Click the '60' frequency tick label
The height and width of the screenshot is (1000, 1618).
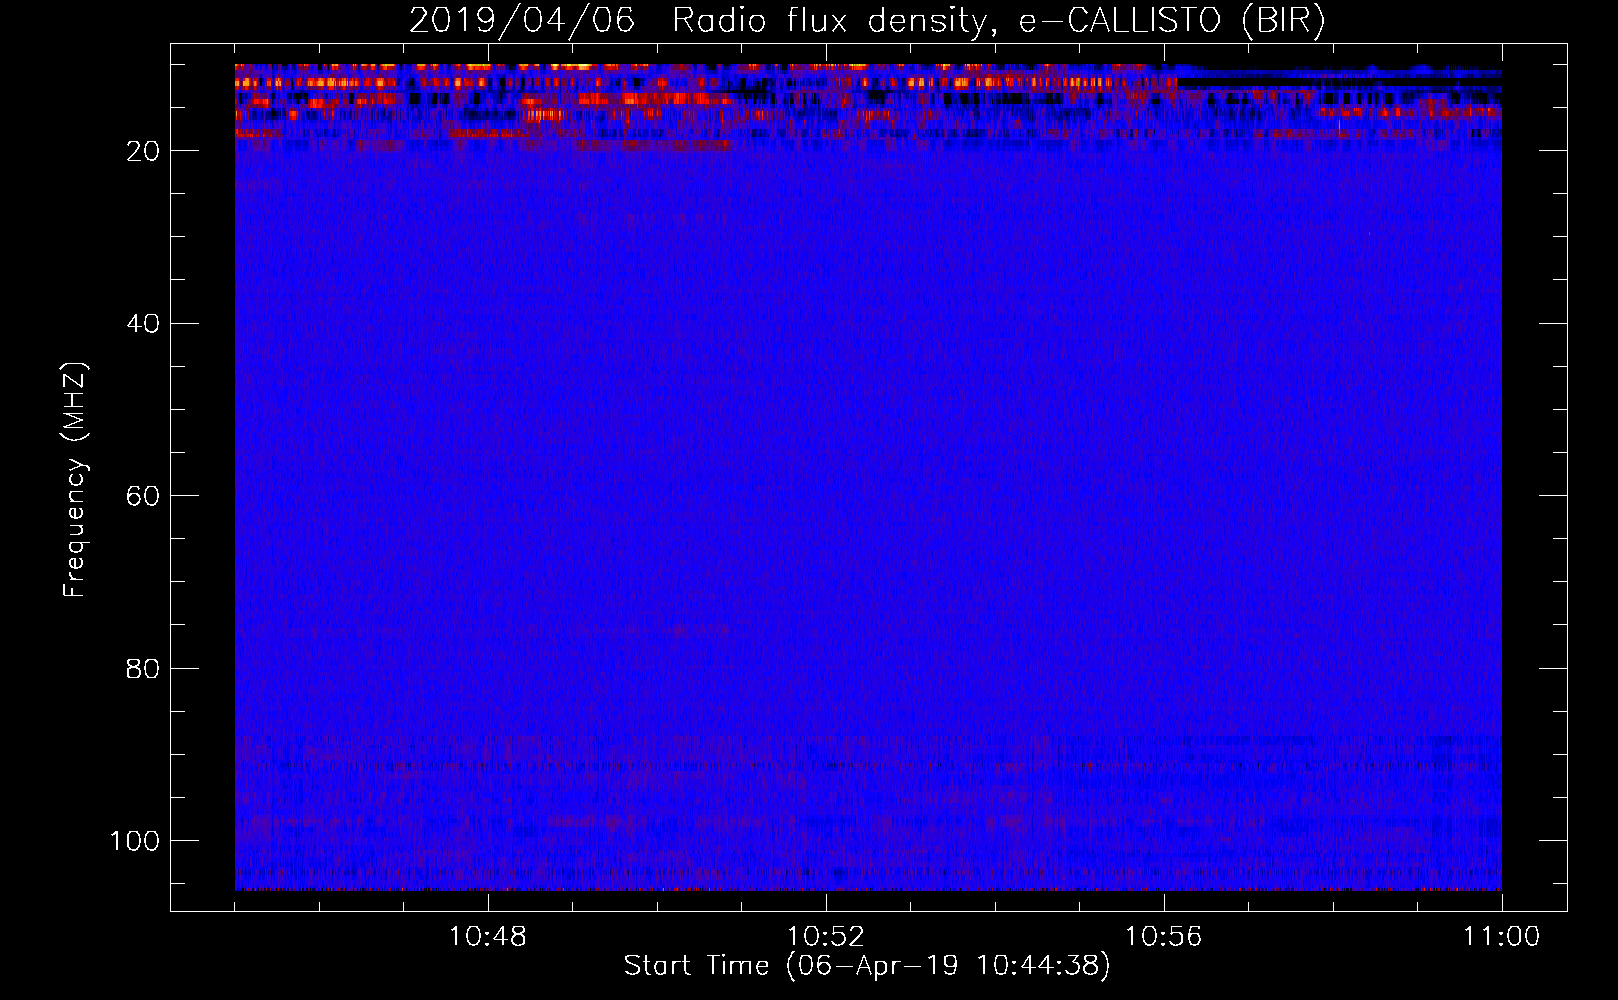coord(143,496)
